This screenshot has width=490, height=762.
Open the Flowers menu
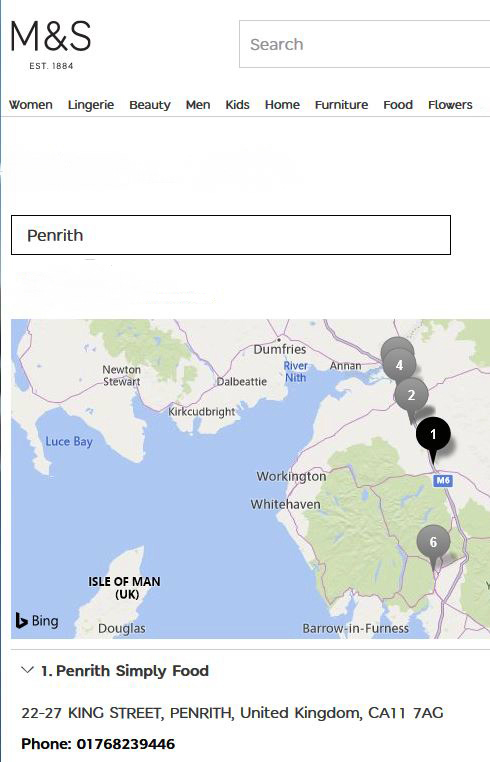coord(450,104)
